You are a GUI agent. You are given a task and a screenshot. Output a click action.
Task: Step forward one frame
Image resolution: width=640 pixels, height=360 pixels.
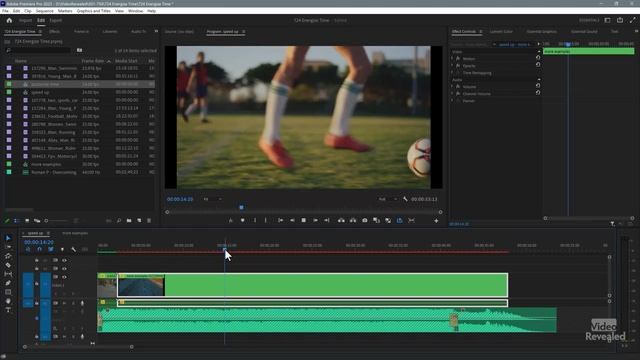click(x=315, y=220)
